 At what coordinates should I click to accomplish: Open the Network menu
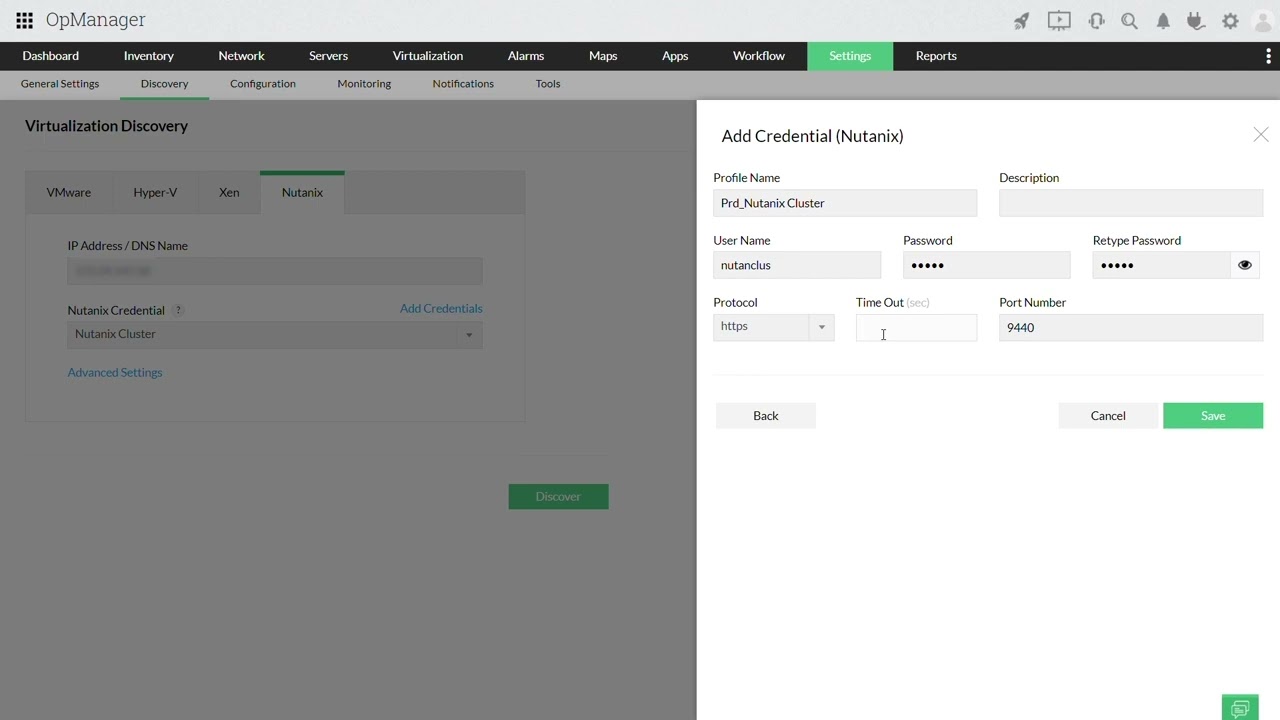[242, 56]
